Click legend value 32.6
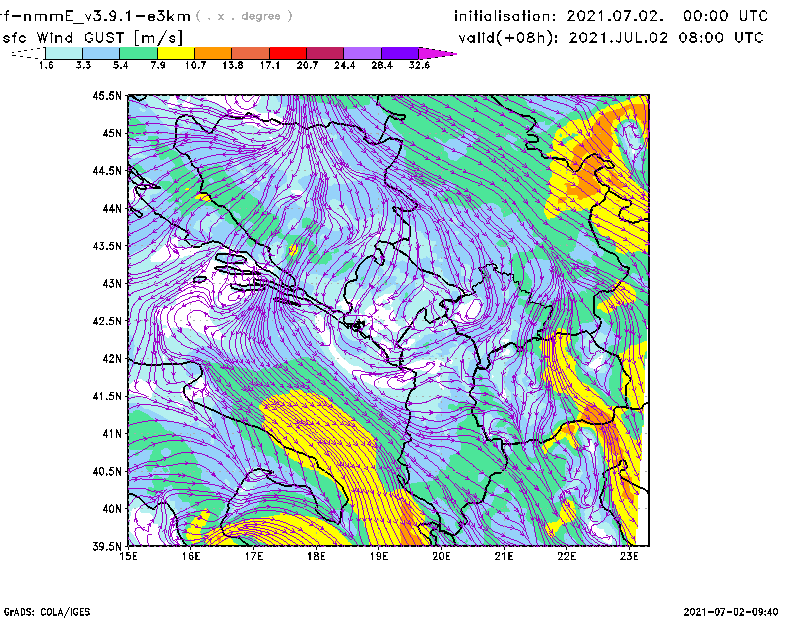 (419, 65)
